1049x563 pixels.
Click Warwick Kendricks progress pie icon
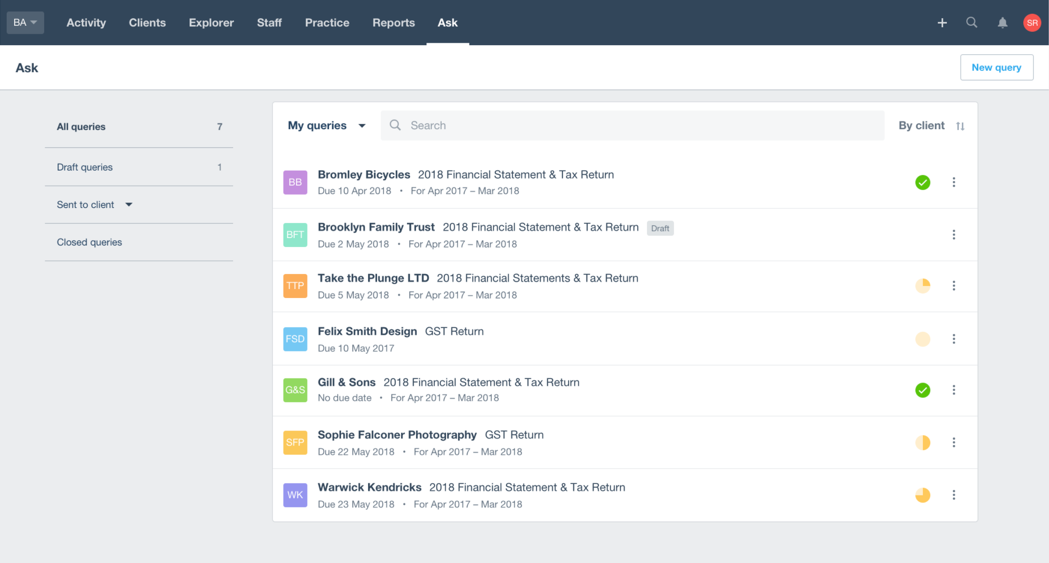(923, 495)
